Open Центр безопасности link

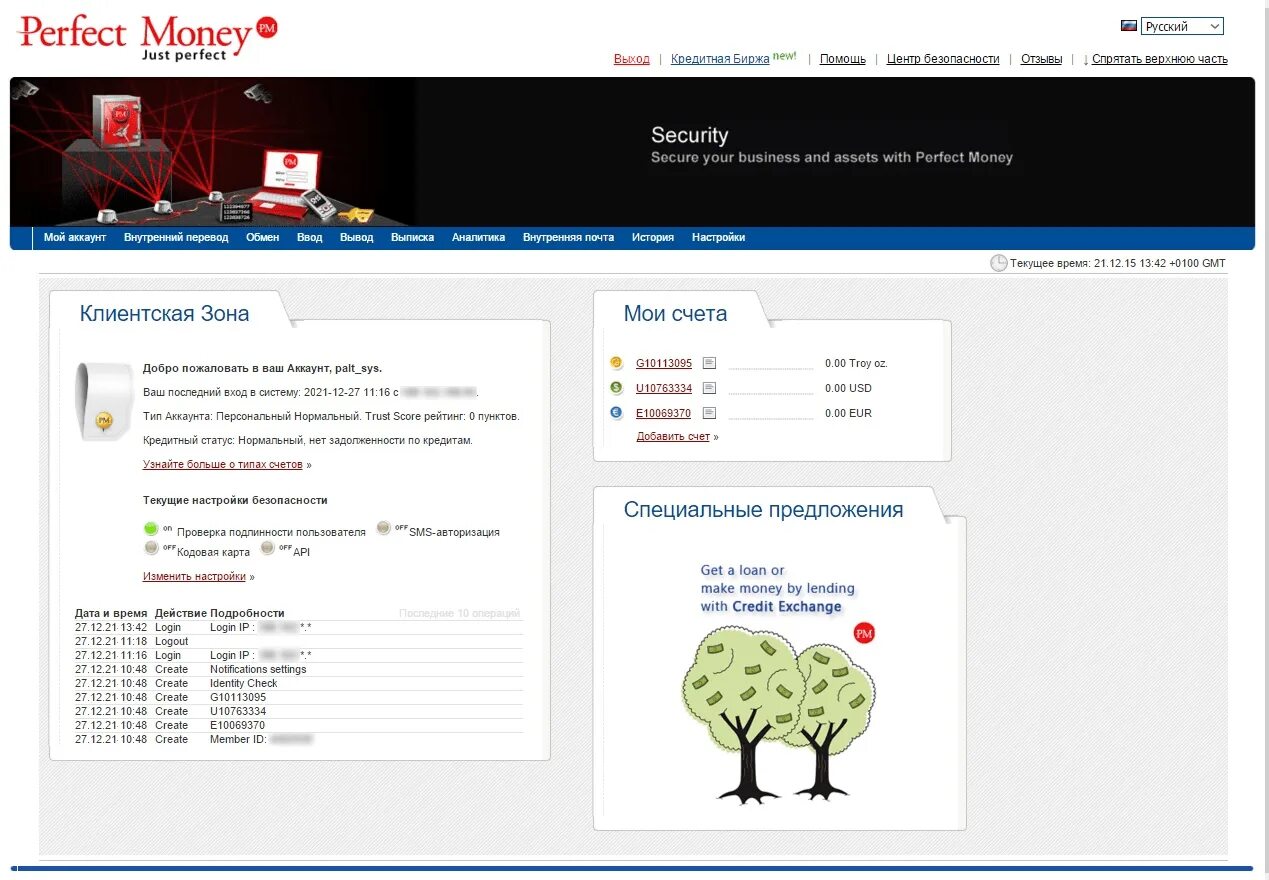point(943,59)
